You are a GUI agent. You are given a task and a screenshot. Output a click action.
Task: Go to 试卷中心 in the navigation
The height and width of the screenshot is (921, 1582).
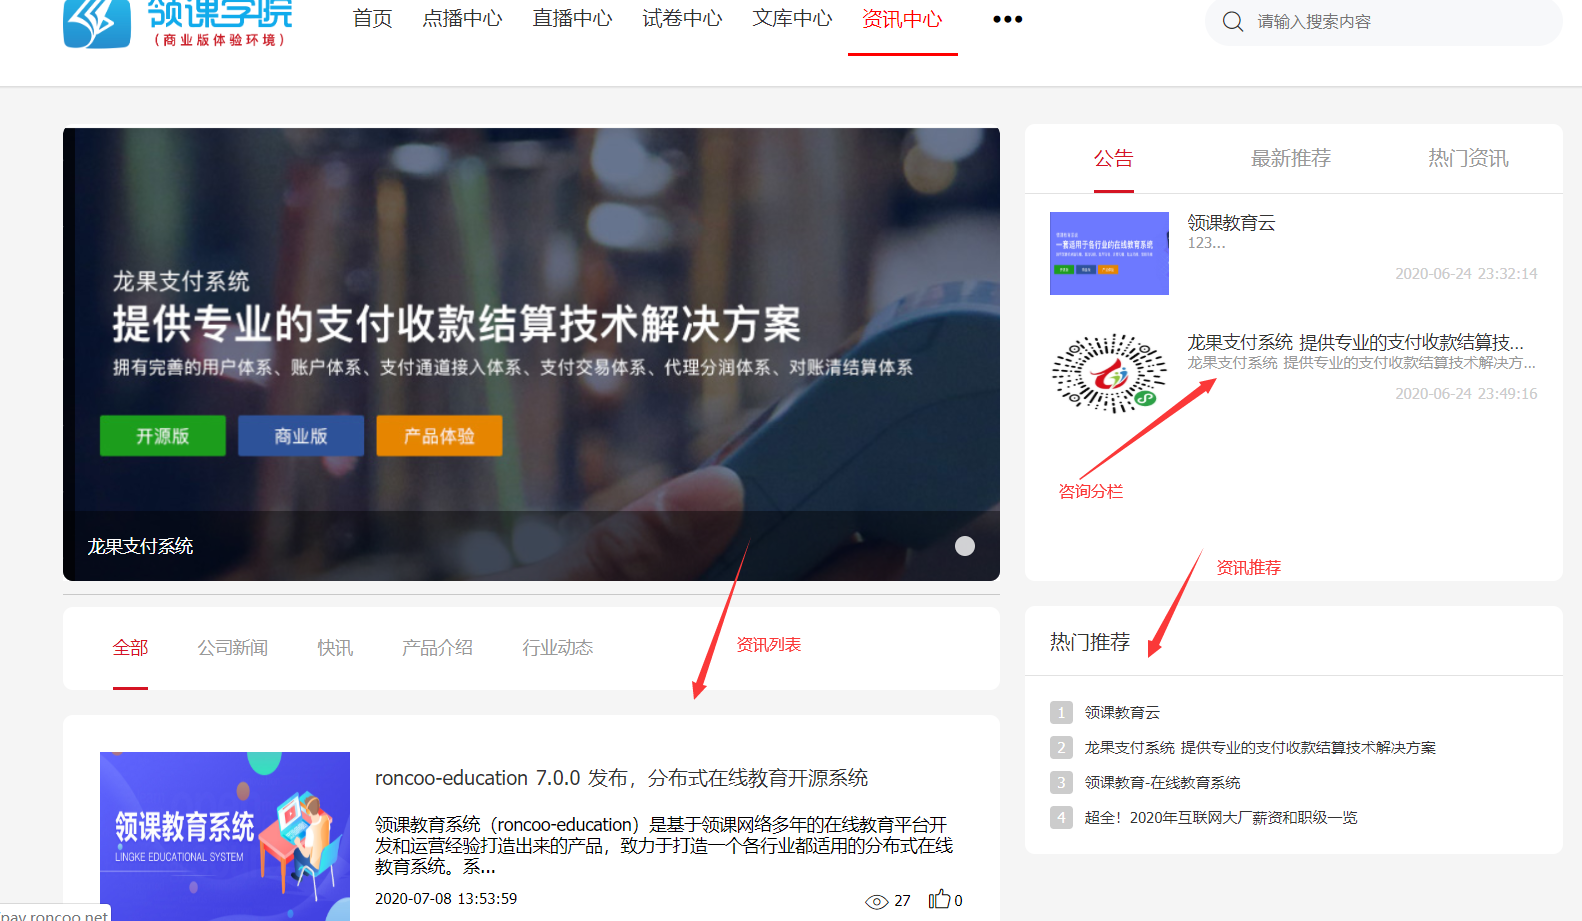(x=682, y=19)
